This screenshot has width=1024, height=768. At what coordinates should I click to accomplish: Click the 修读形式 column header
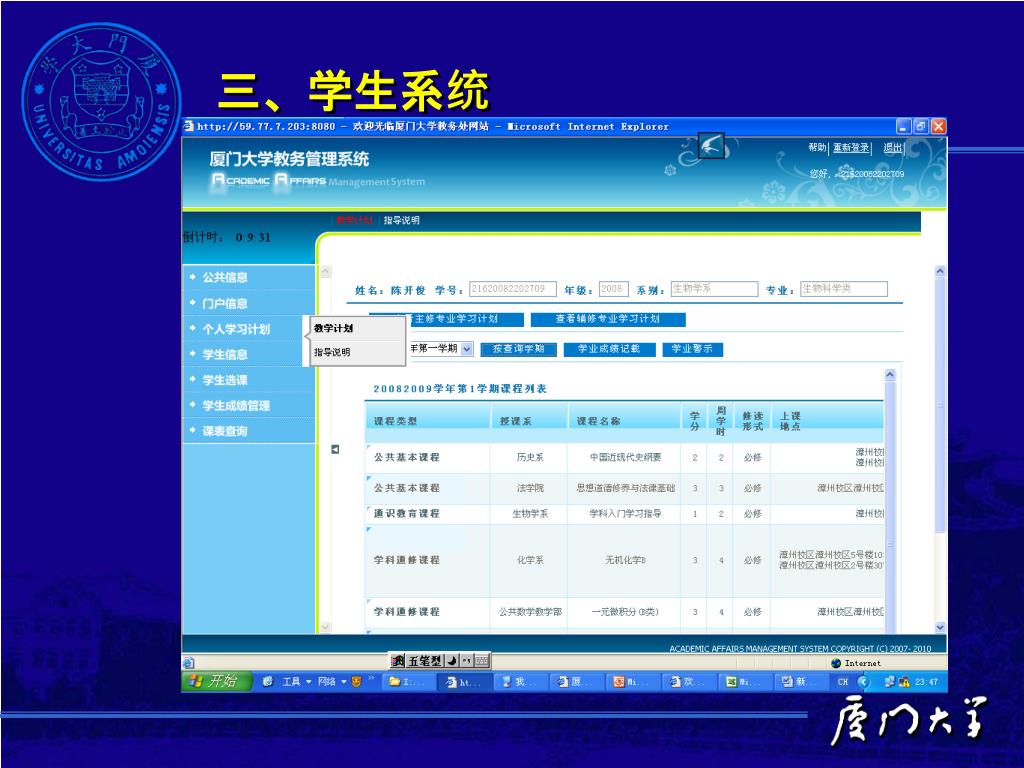point(752,421)
